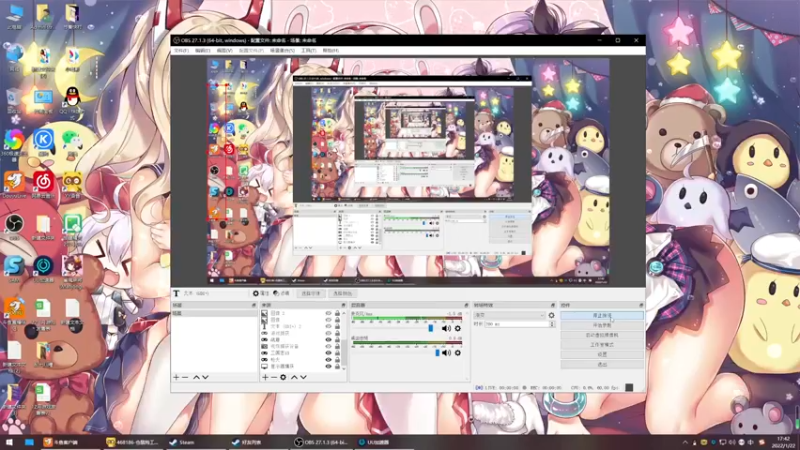This screenshot has width=800, height=450.
Task: Open 编辑 menu in OBS menu bar
Action: pyautogui.click(x=203, y=51)
